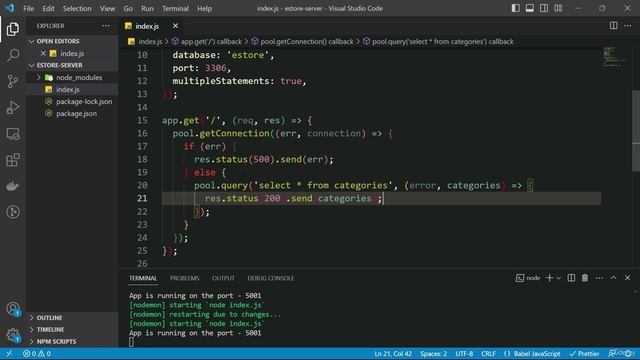
Task: Select index.js in ESTORE-SERVER tree
Action: 68,89
